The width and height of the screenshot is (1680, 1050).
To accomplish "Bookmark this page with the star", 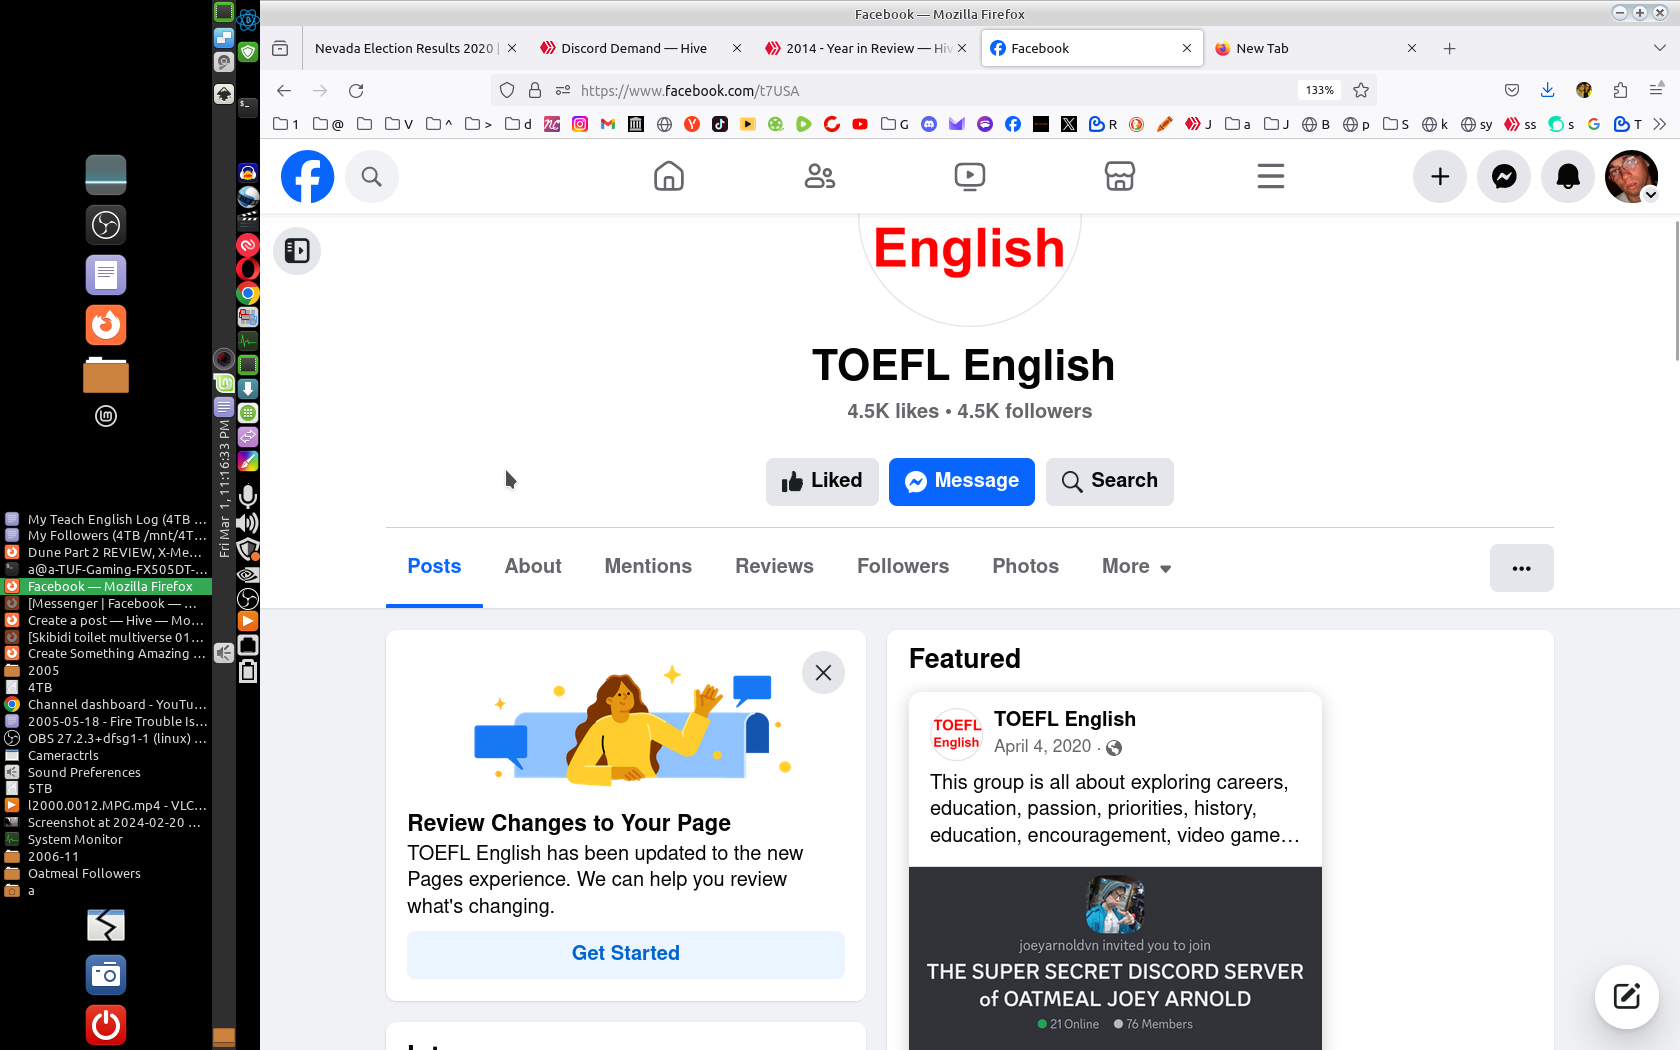I will [1361, 90].
